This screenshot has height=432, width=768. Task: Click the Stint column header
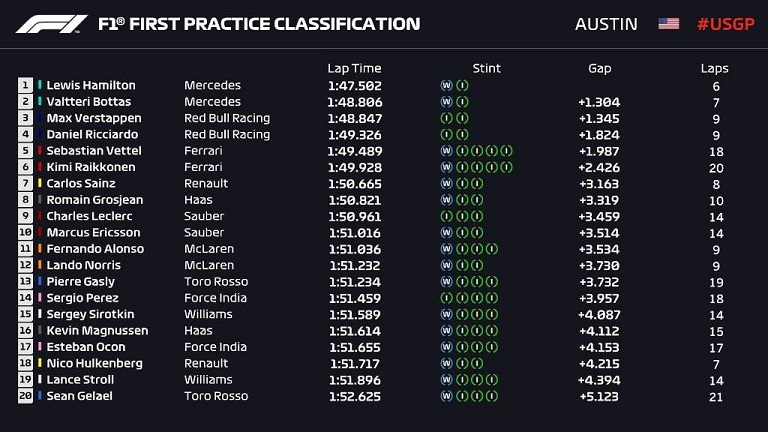coord(486,68)
